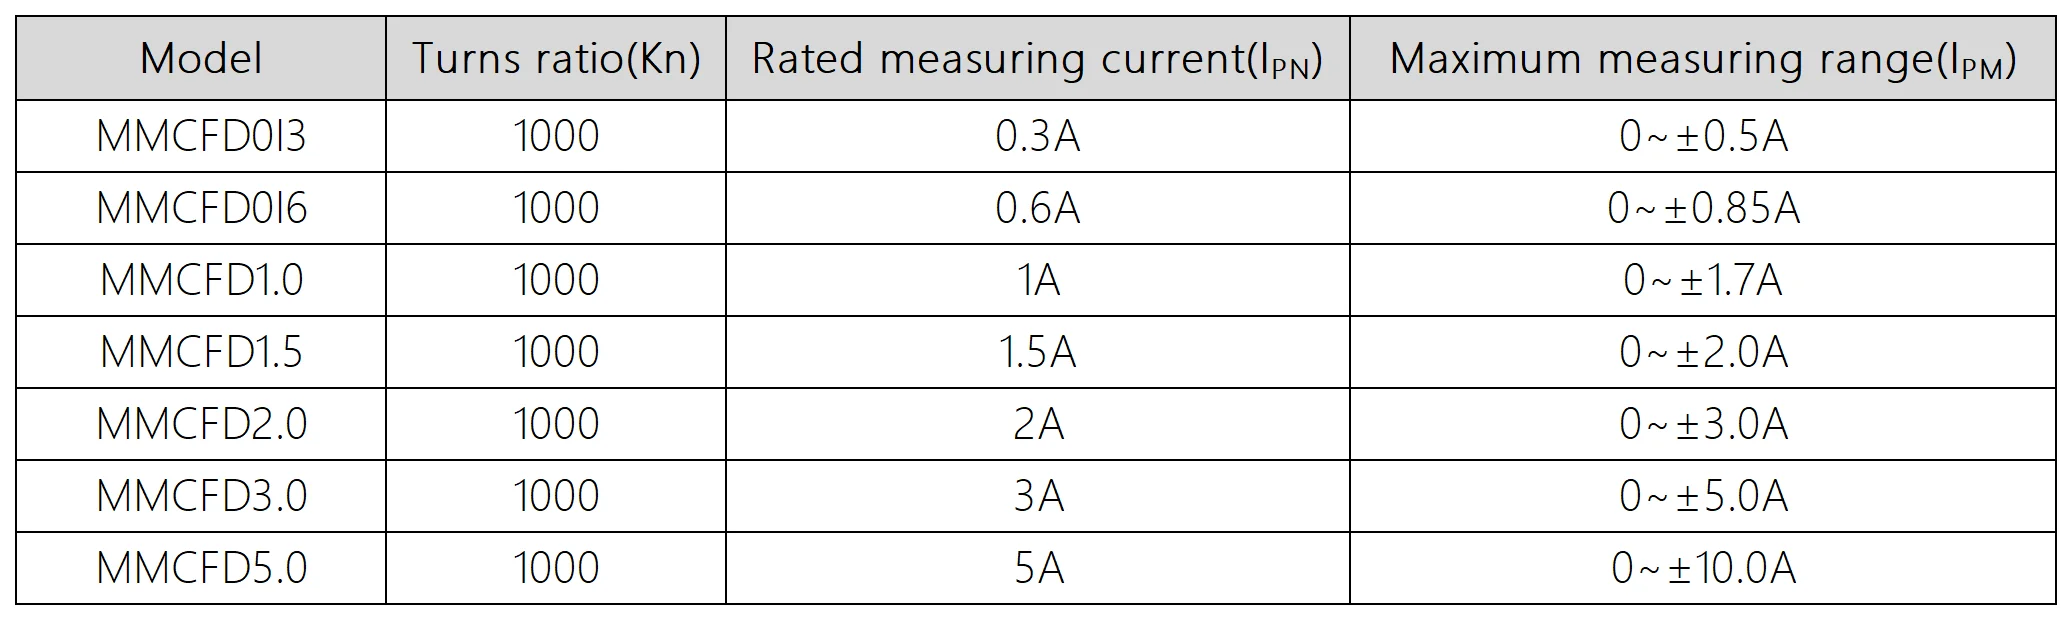Select the 0~±0.5A range cell

point(1702,136)
